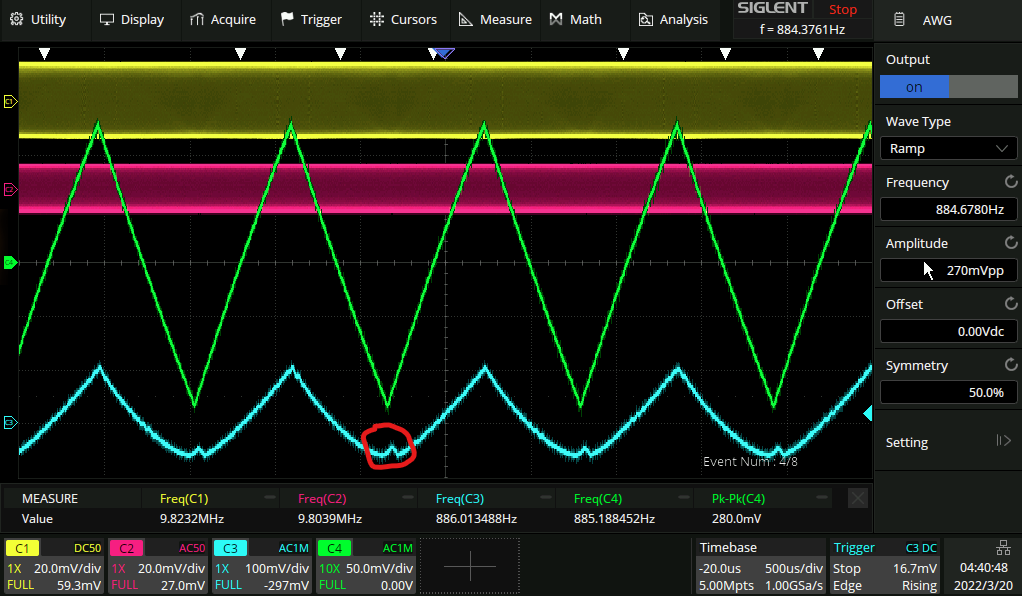The image size is (1022, 596).
Task: Toggle channel C1 descriptor box
Action: [x=54, y=566]
